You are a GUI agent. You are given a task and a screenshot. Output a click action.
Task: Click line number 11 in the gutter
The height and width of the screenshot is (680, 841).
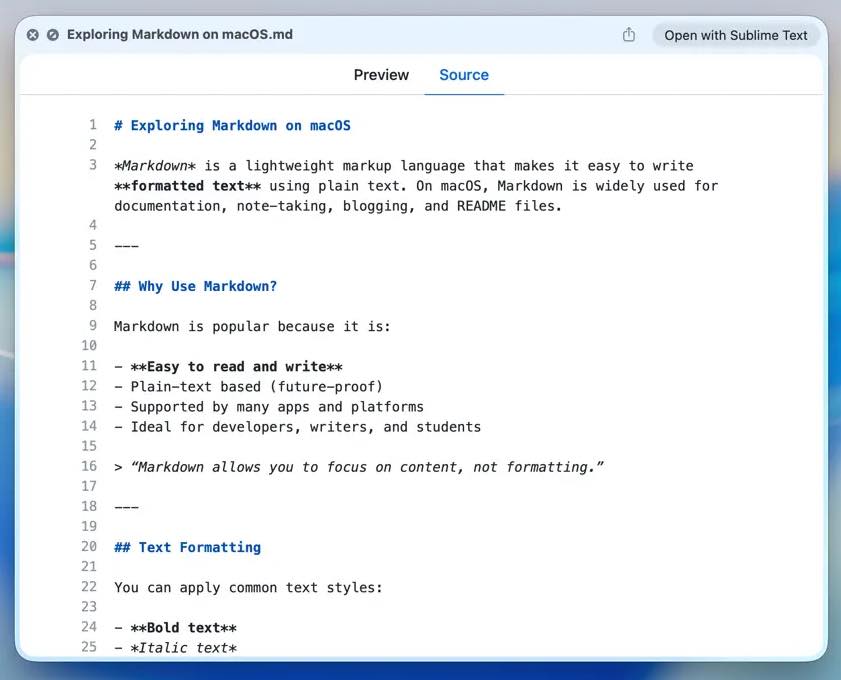click(90, 366)
